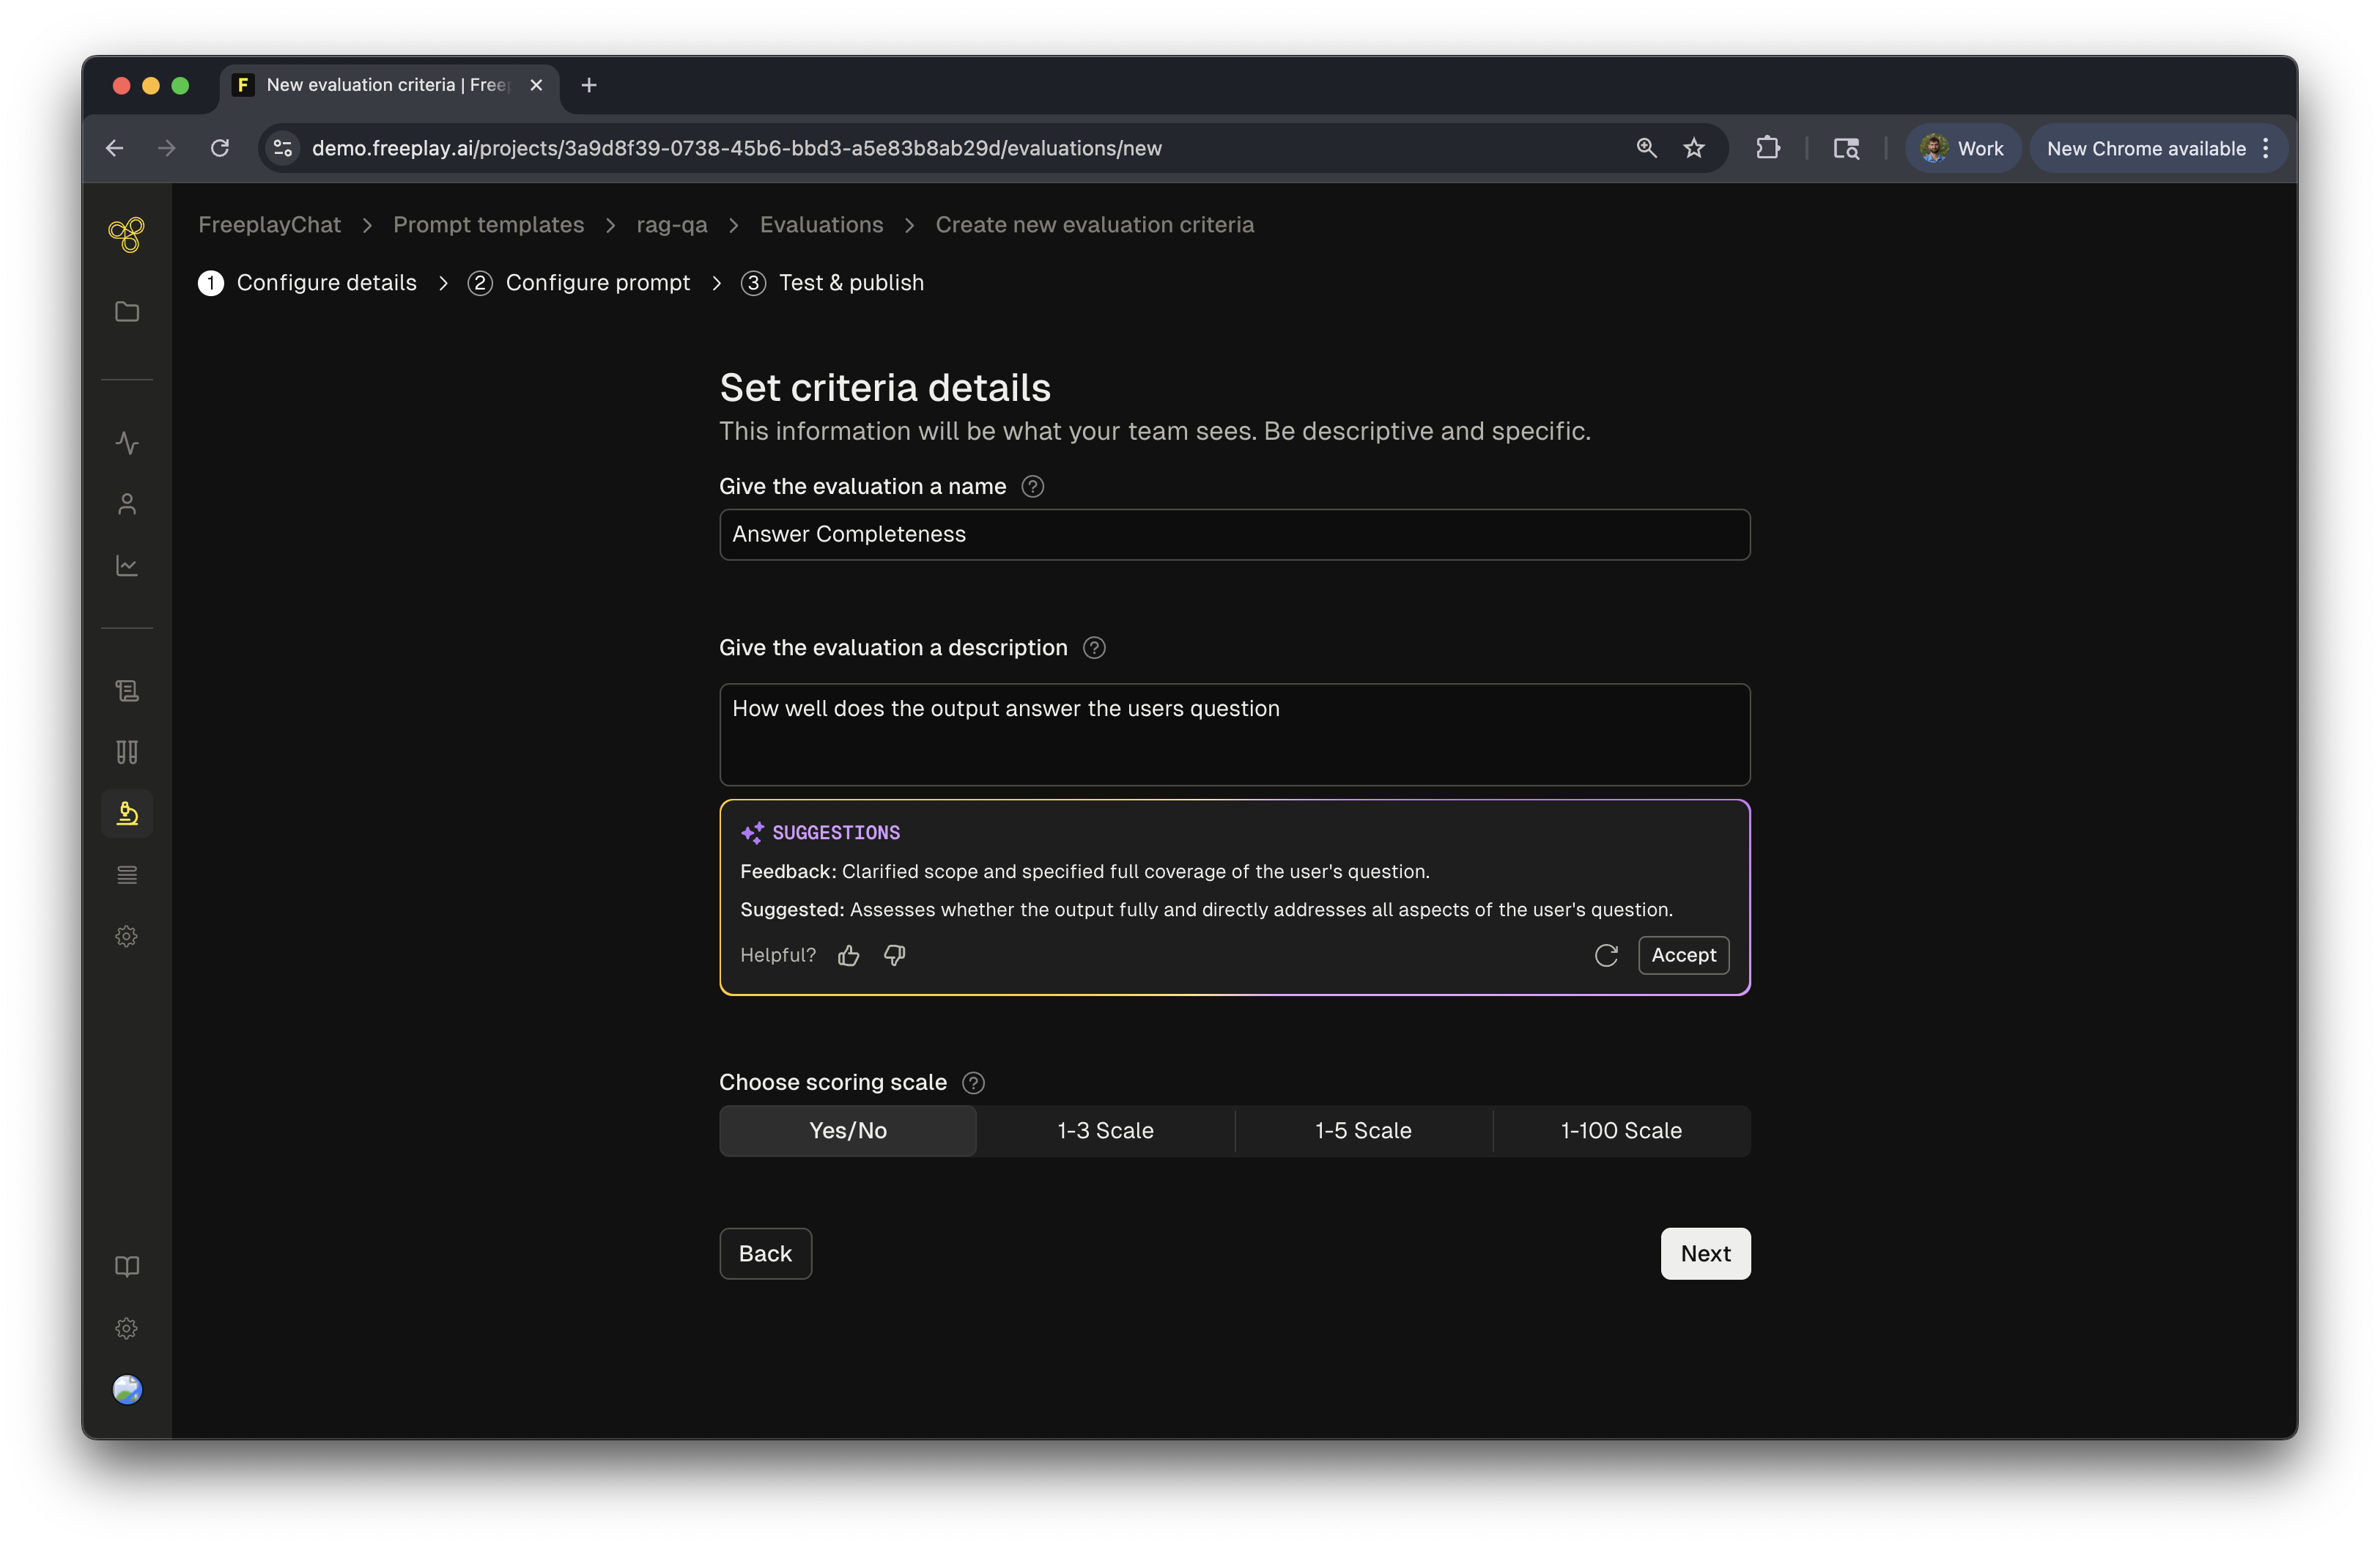Image resolution: width=2380 pixels, height=1548 pixels.
Task: Open the evaluations microscope icon in sidebar
Action: point(127,813)
